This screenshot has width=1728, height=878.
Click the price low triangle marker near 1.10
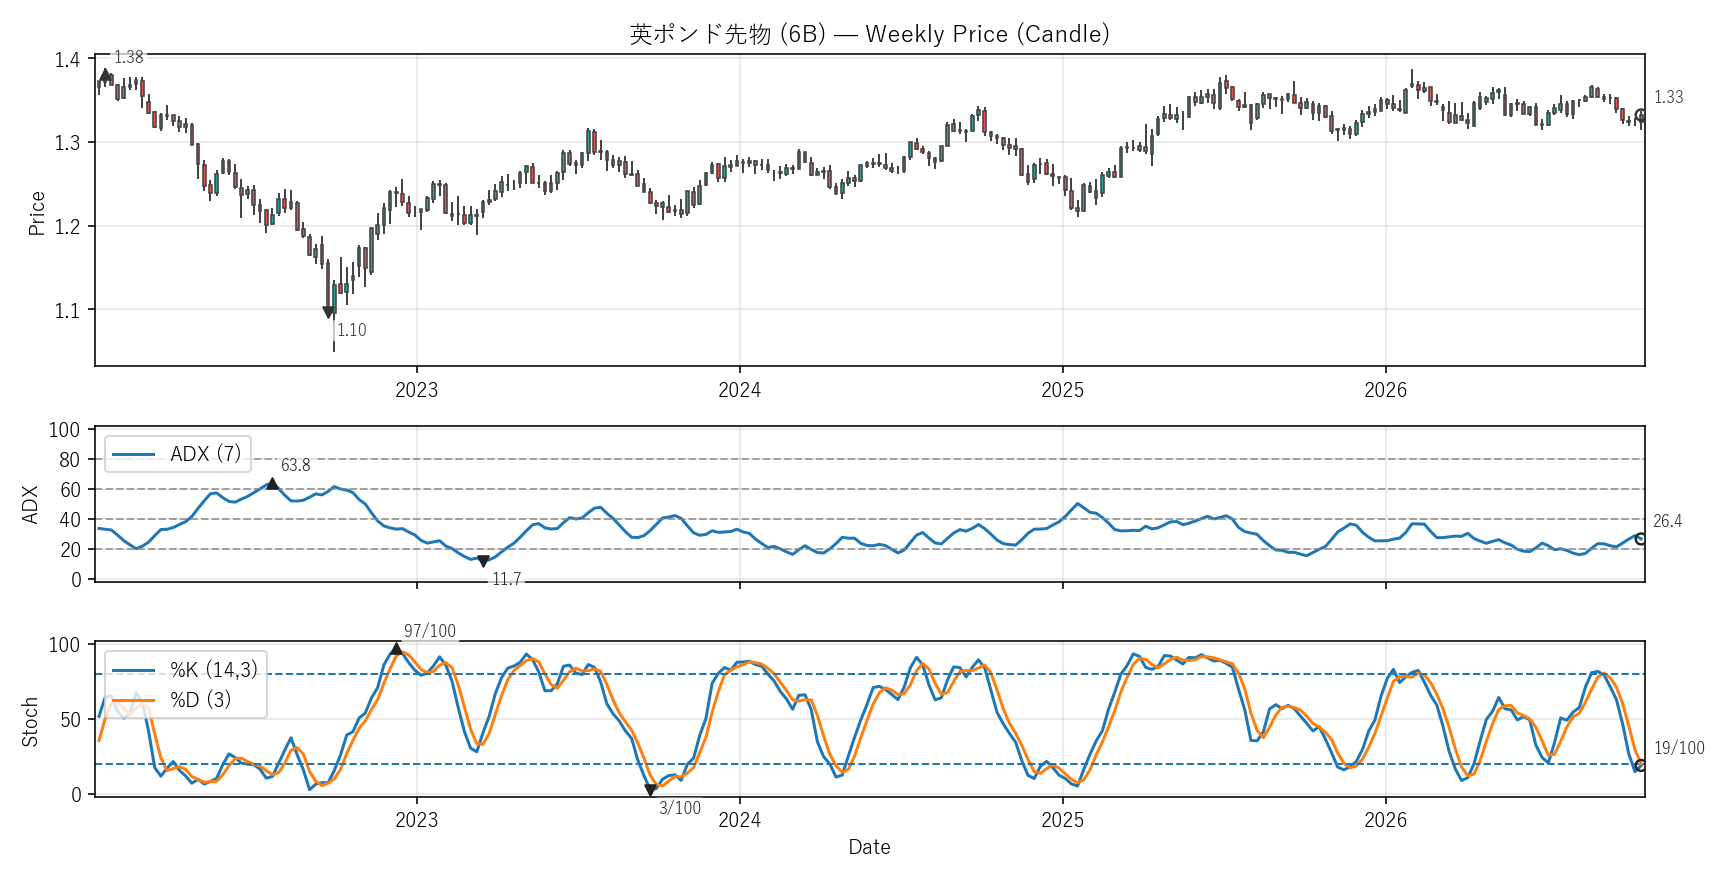[x=328, y=312]
